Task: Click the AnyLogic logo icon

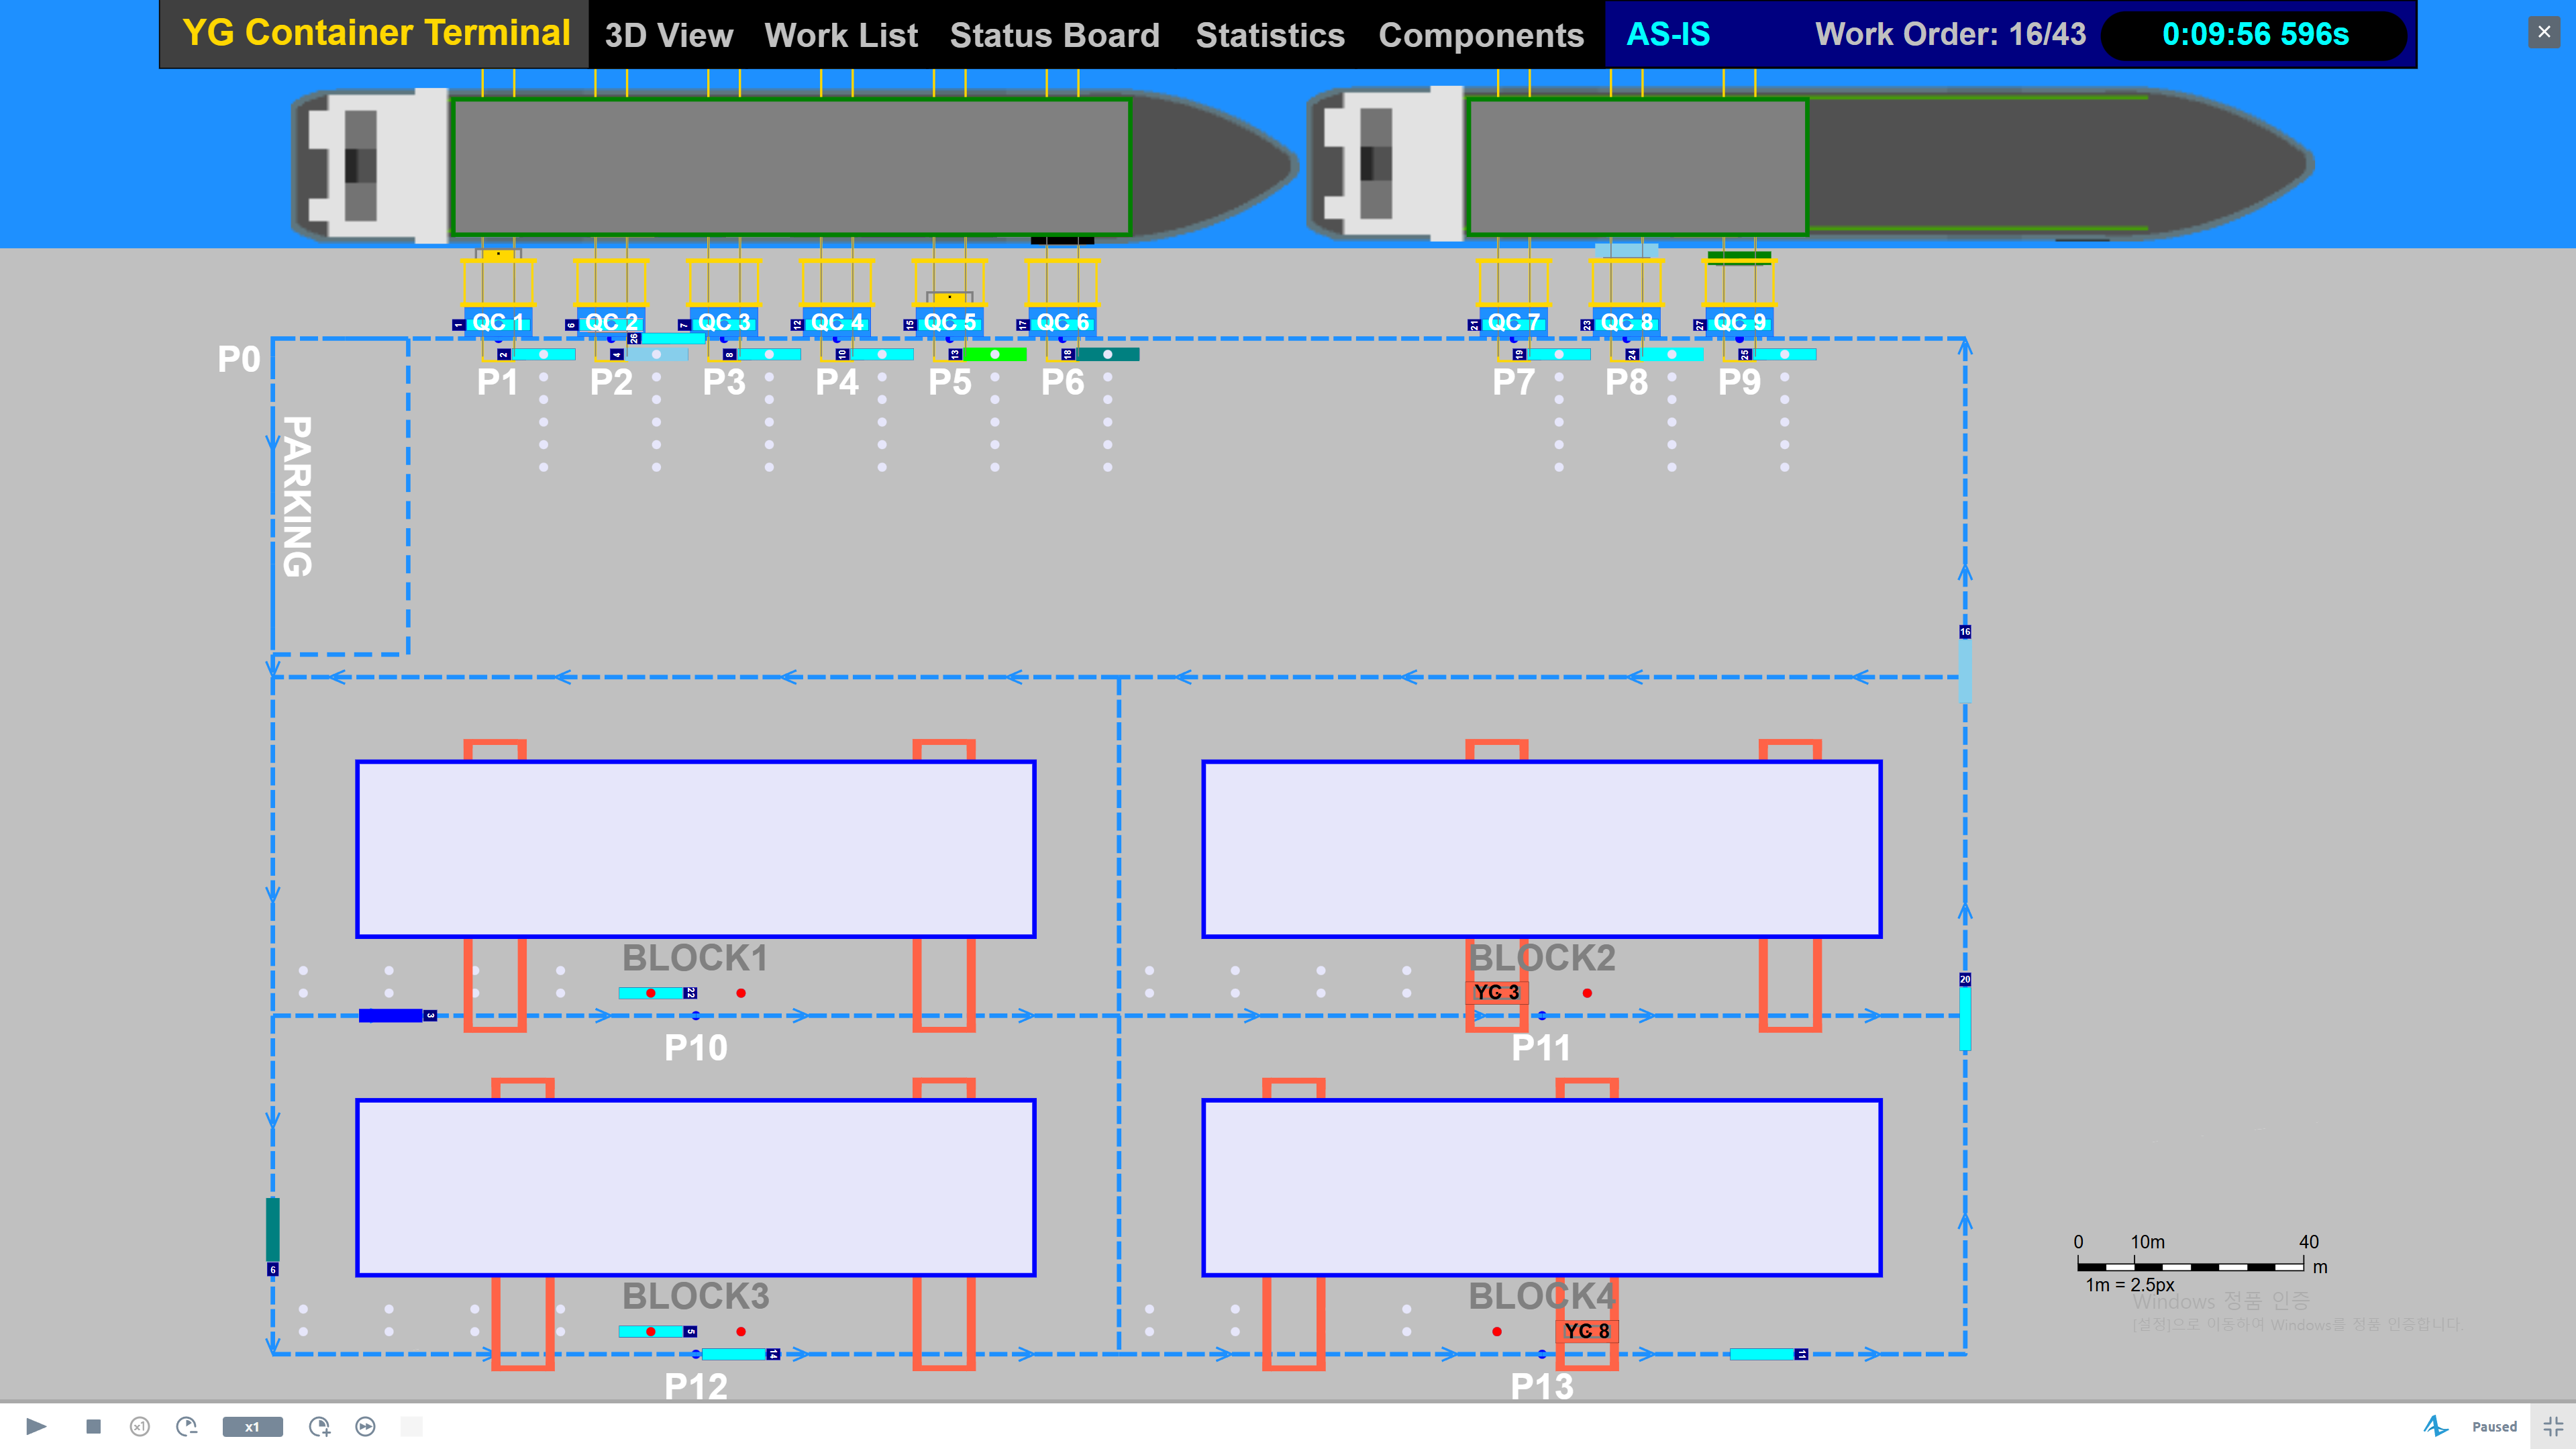Action: [2436, 1426]
